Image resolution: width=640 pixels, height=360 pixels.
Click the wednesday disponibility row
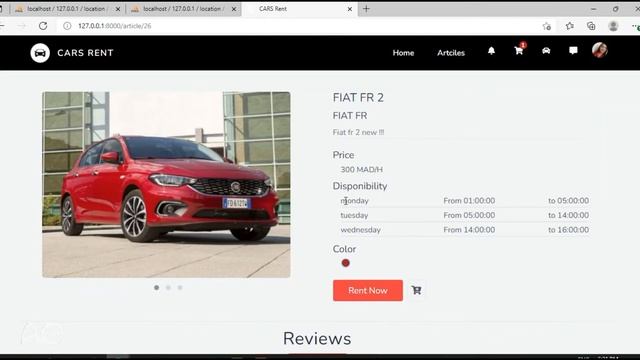pyautogui.click(x=464, y=230)
